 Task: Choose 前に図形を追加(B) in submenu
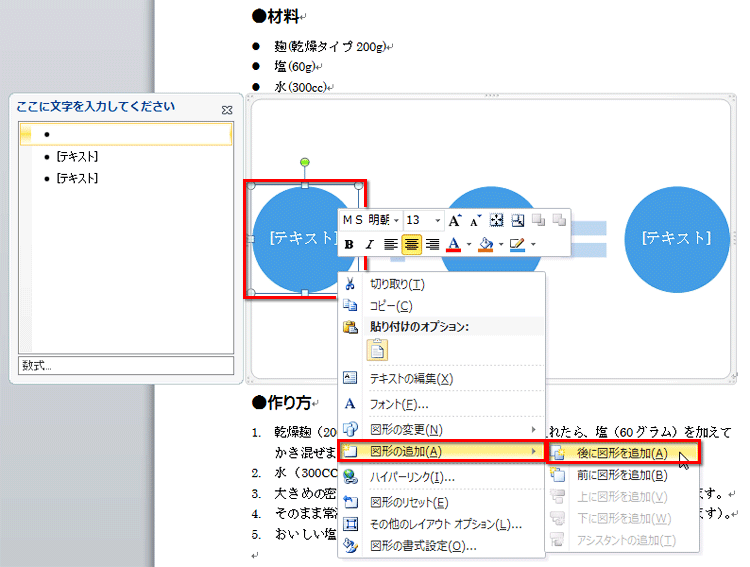click(623, 475)
